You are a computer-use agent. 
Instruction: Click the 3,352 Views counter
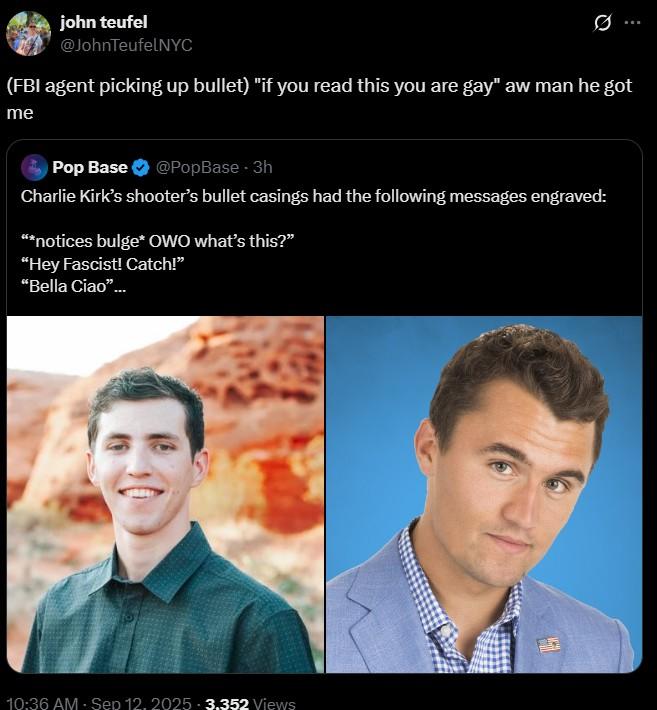click(250, 702)
